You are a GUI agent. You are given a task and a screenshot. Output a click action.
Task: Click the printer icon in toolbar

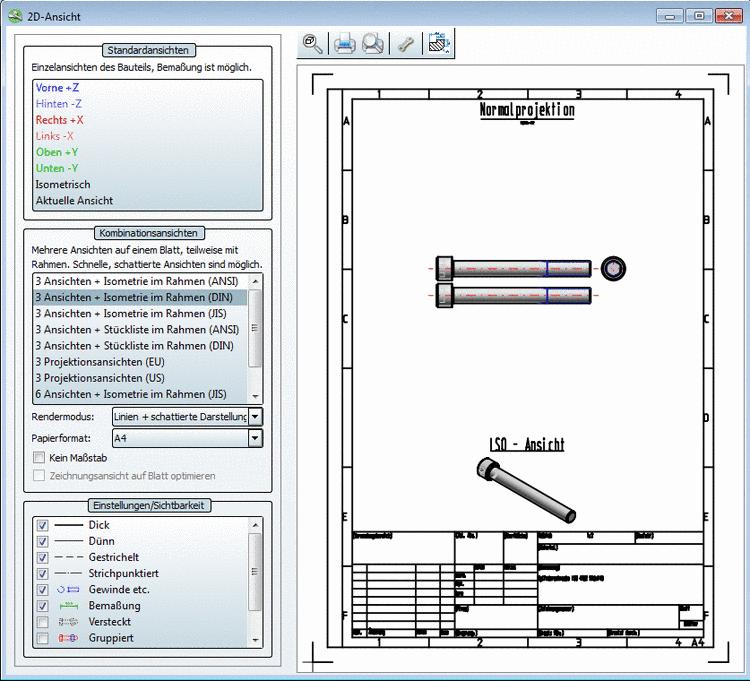point(344,44)
